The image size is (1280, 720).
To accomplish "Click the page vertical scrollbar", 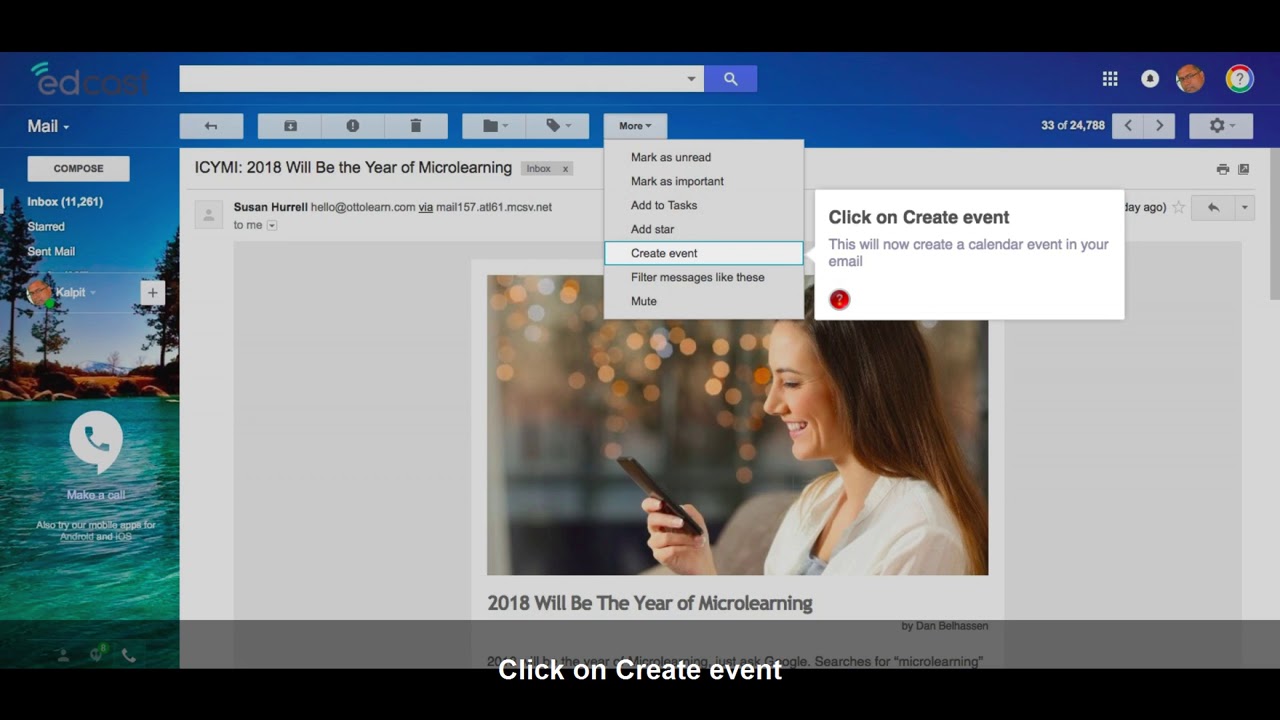I will point(1274,225).
